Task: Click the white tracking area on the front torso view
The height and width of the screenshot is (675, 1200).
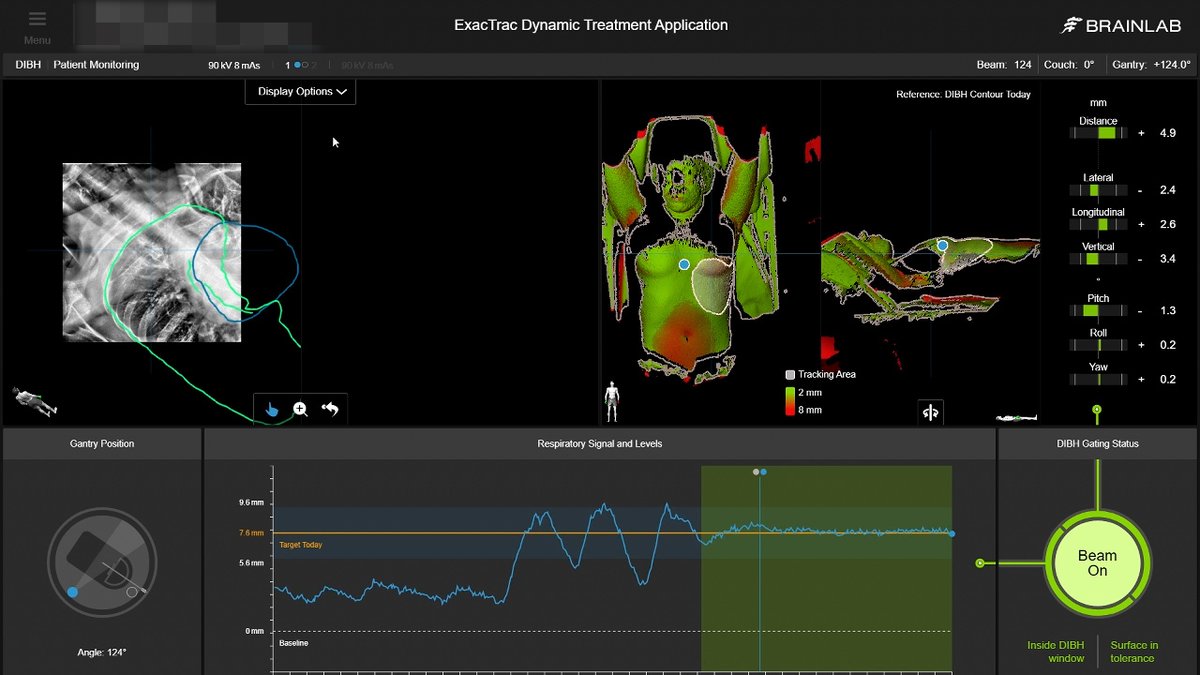Action: click(713, 287)
